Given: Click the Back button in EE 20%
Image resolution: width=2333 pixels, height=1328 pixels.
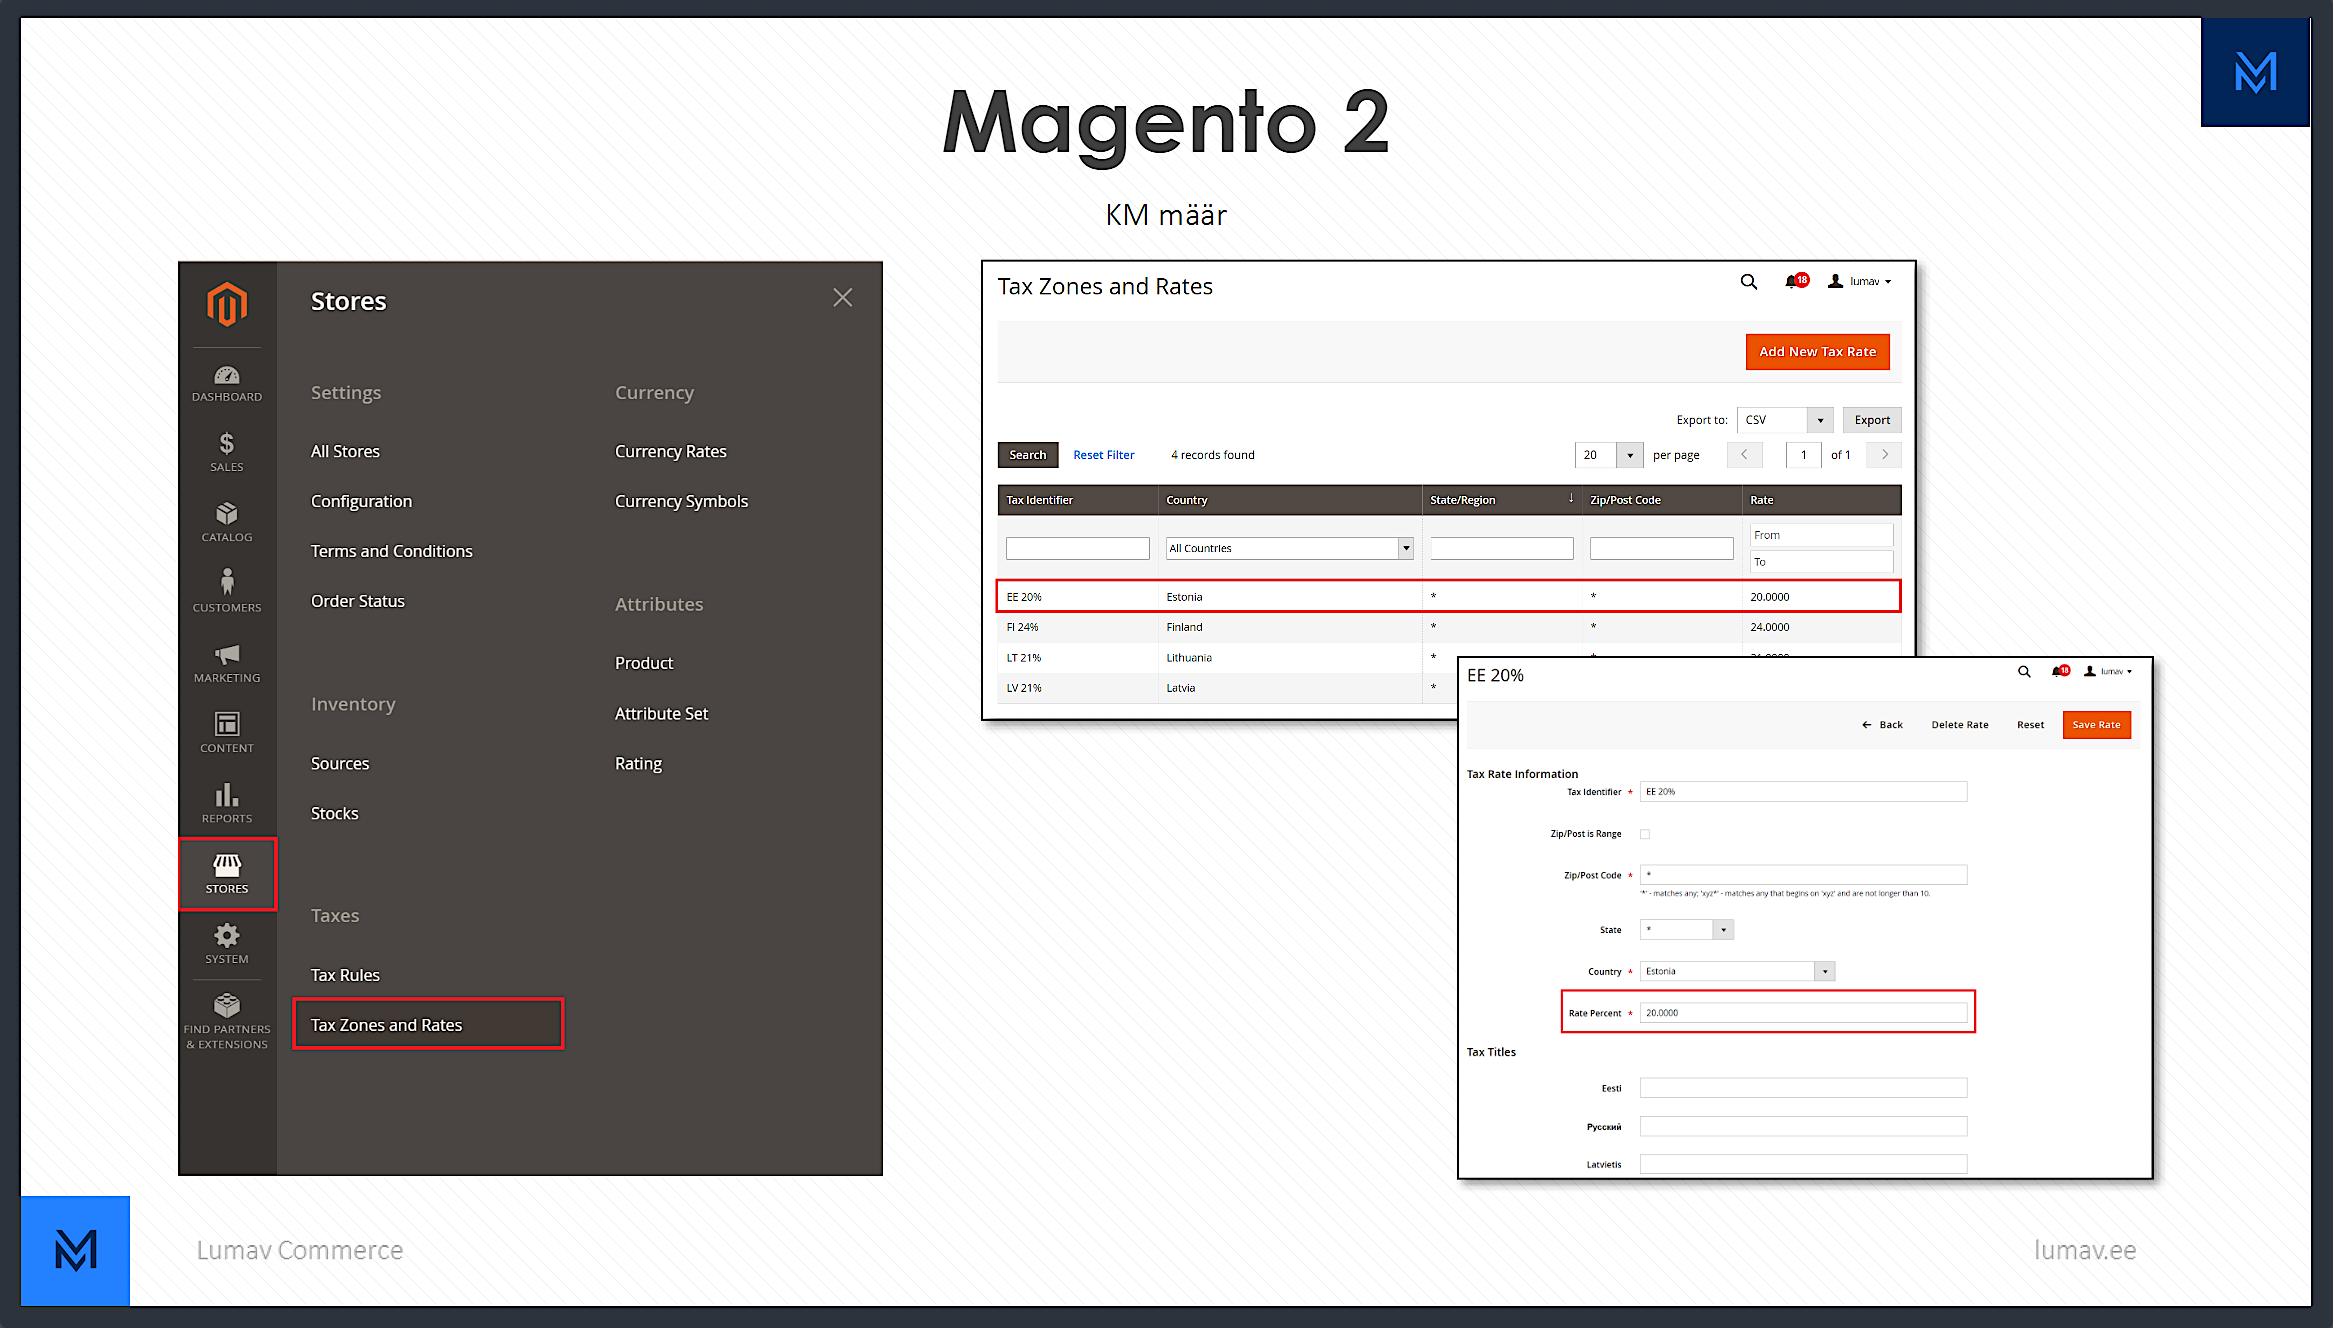Looking at the screenshot, I should coord(1882,725).
